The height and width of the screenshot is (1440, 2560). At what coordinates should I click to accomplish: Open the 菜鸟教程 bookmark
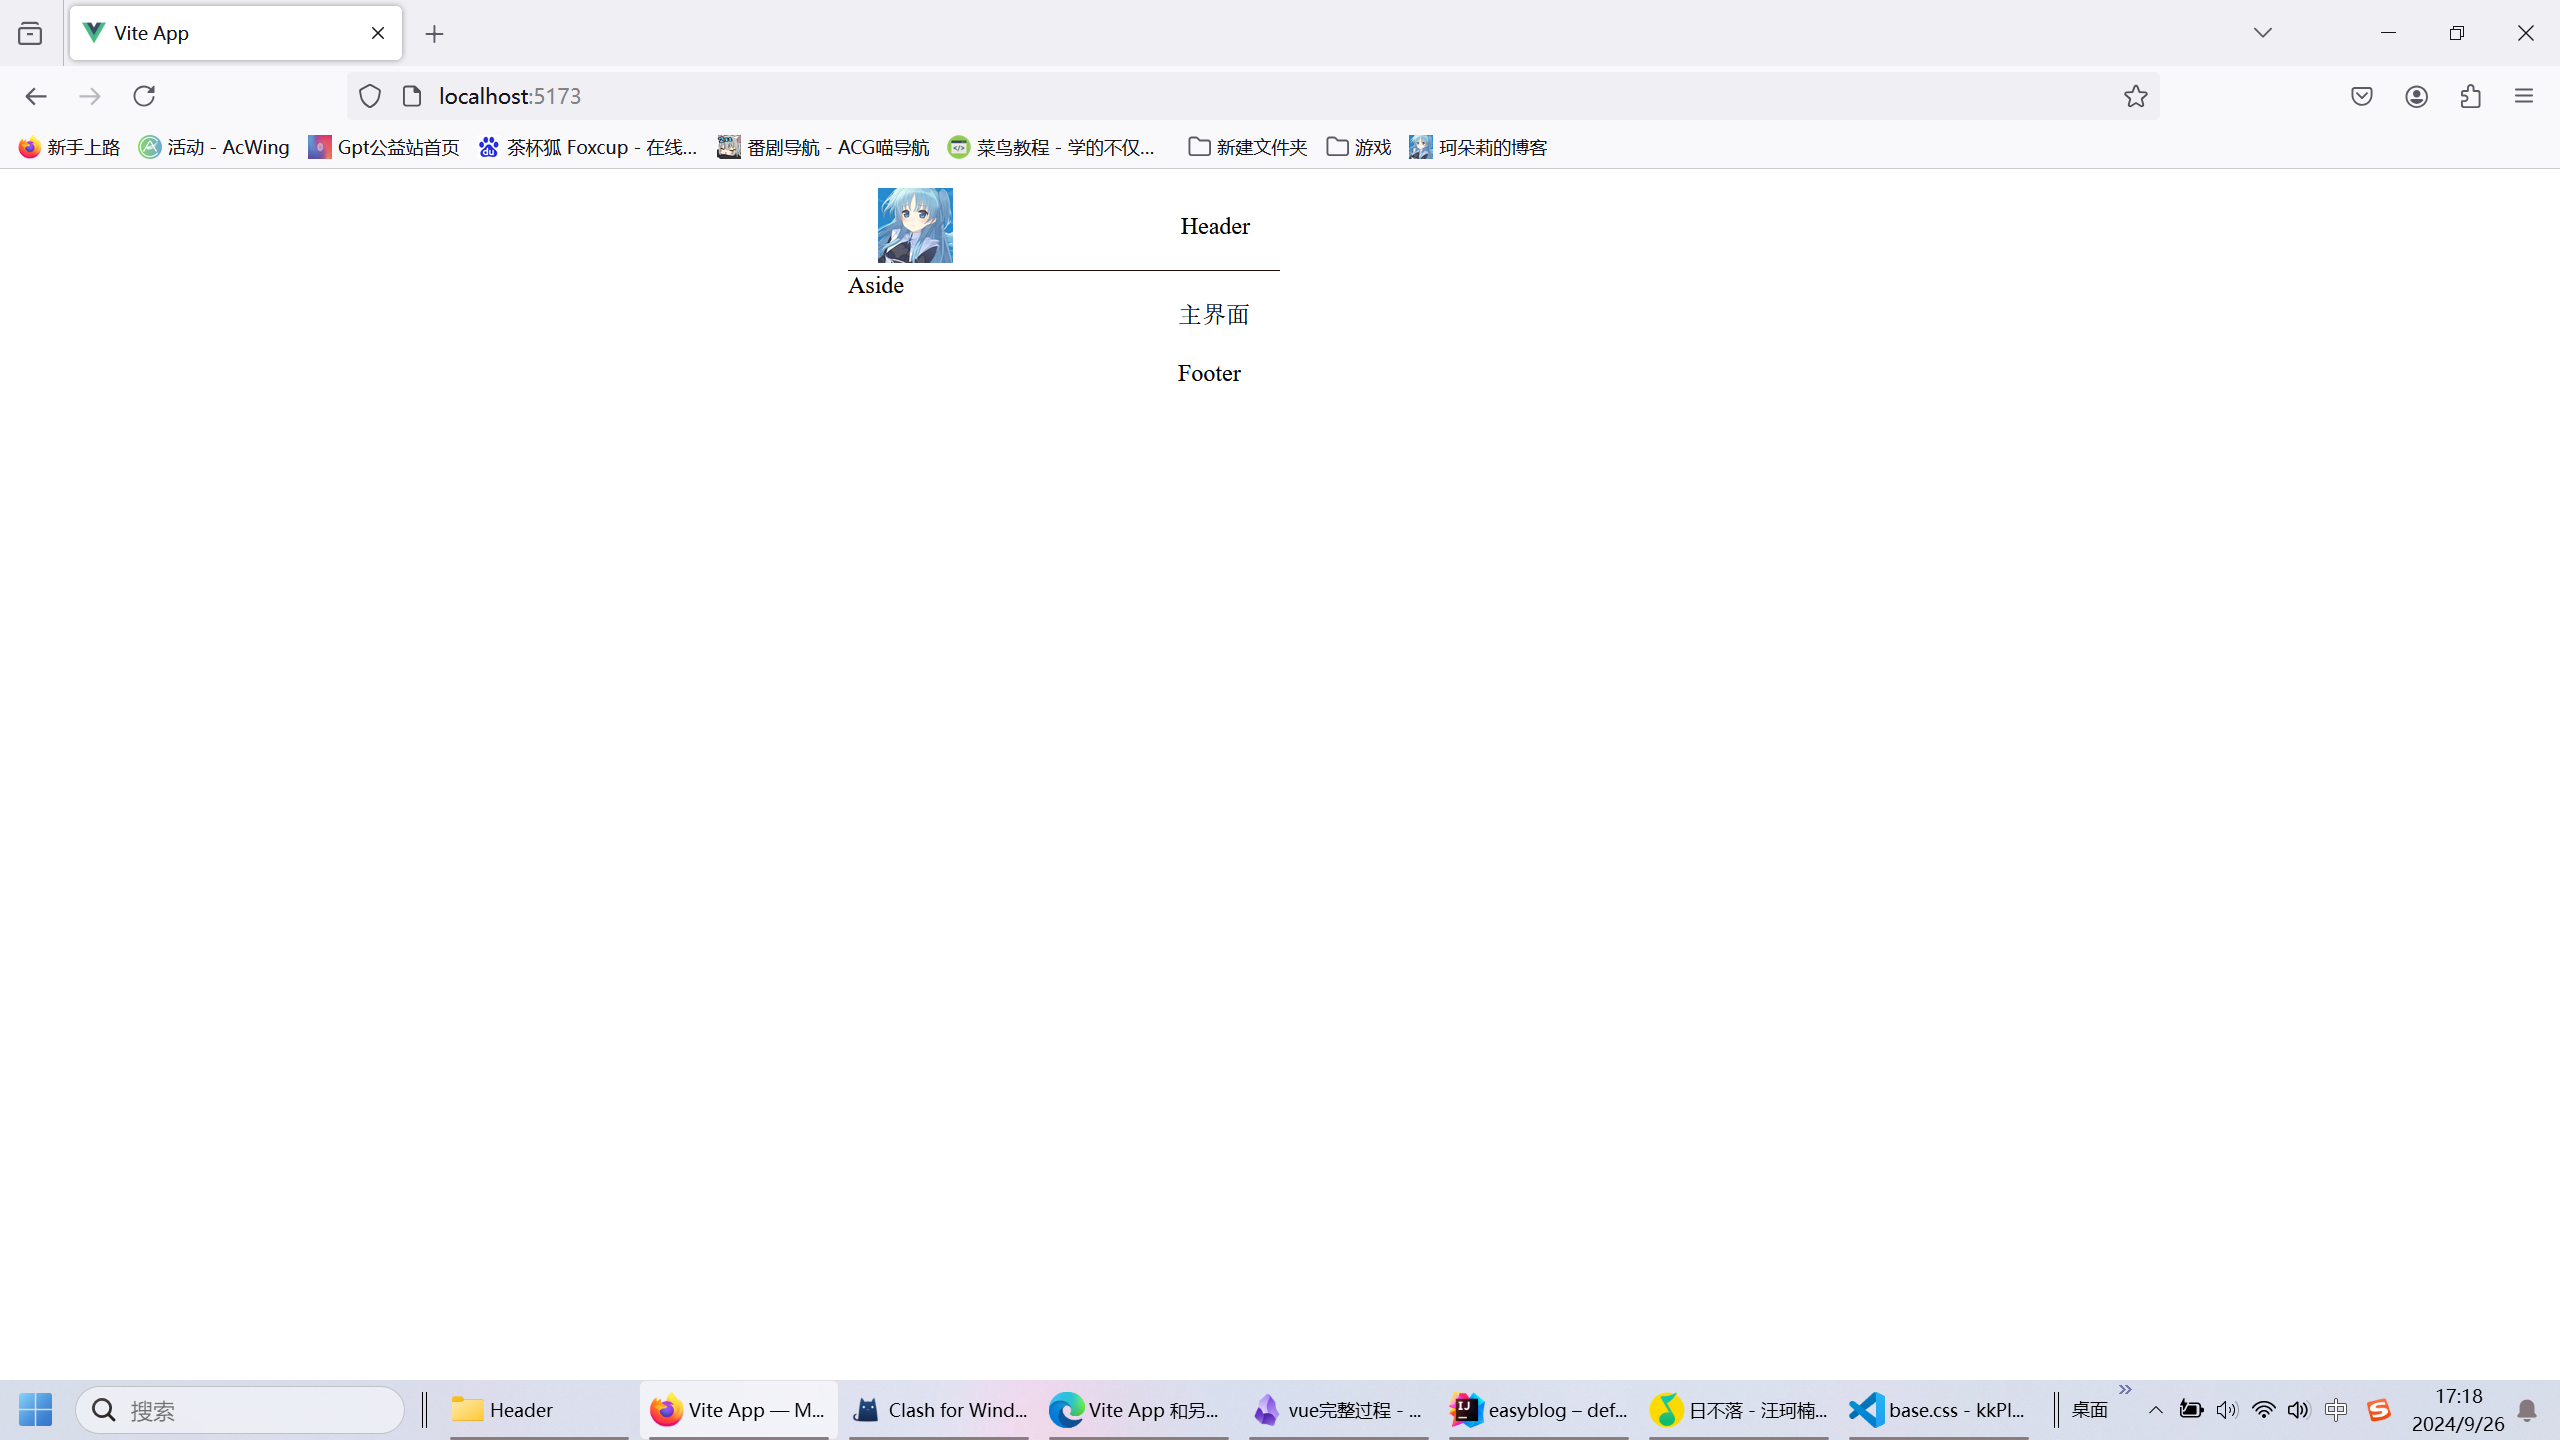click(1052, 147)
